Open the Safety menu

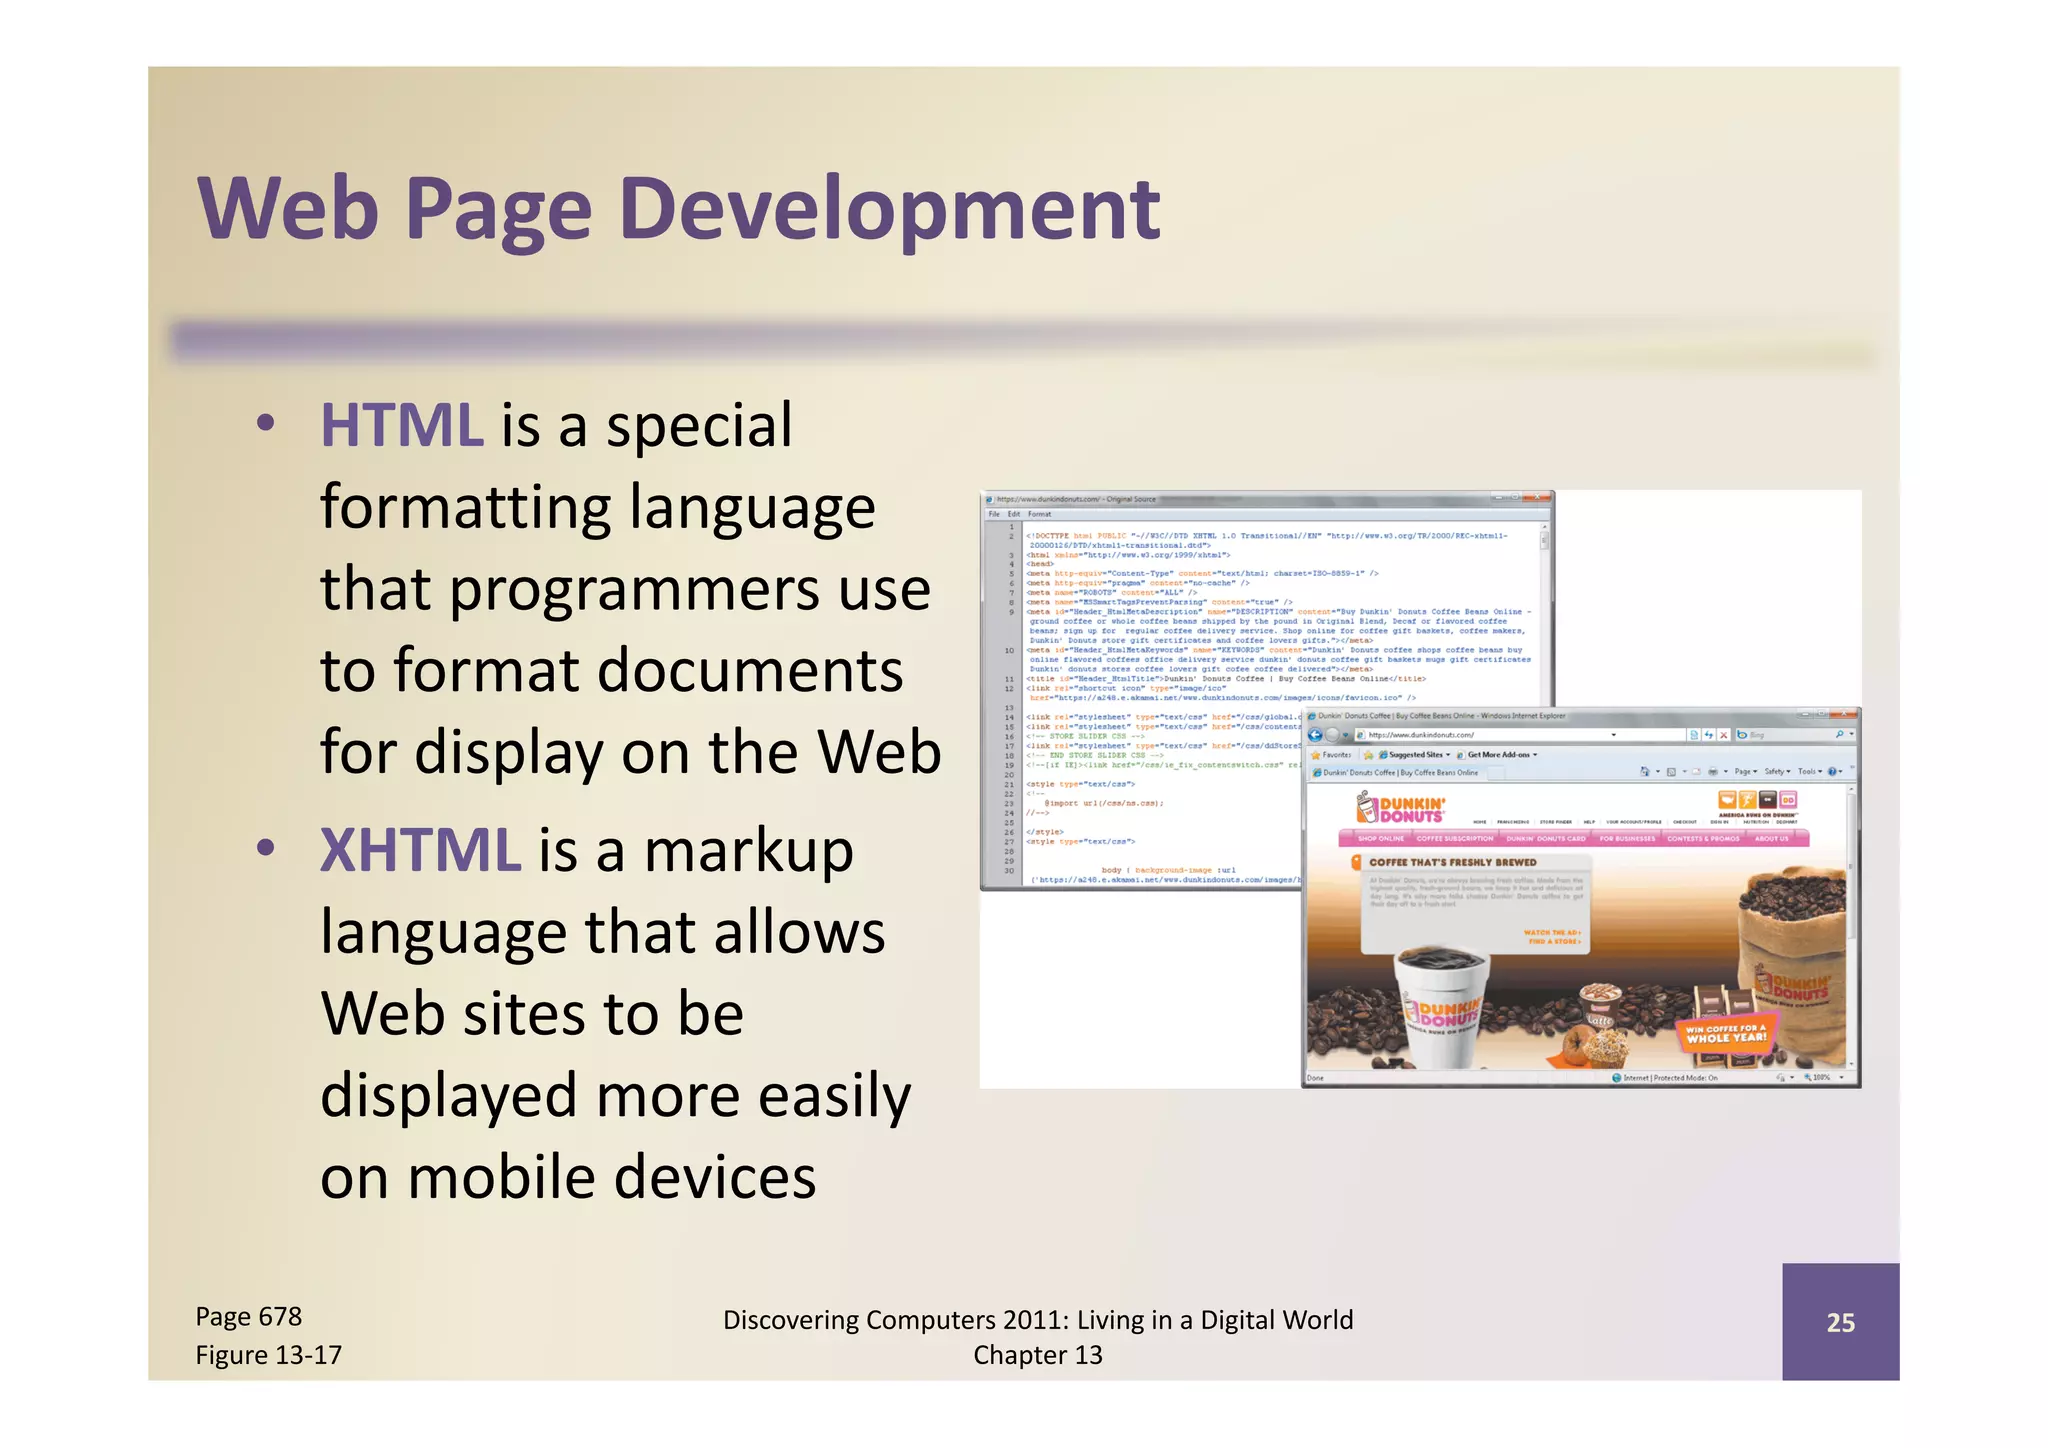point(1777,771)
